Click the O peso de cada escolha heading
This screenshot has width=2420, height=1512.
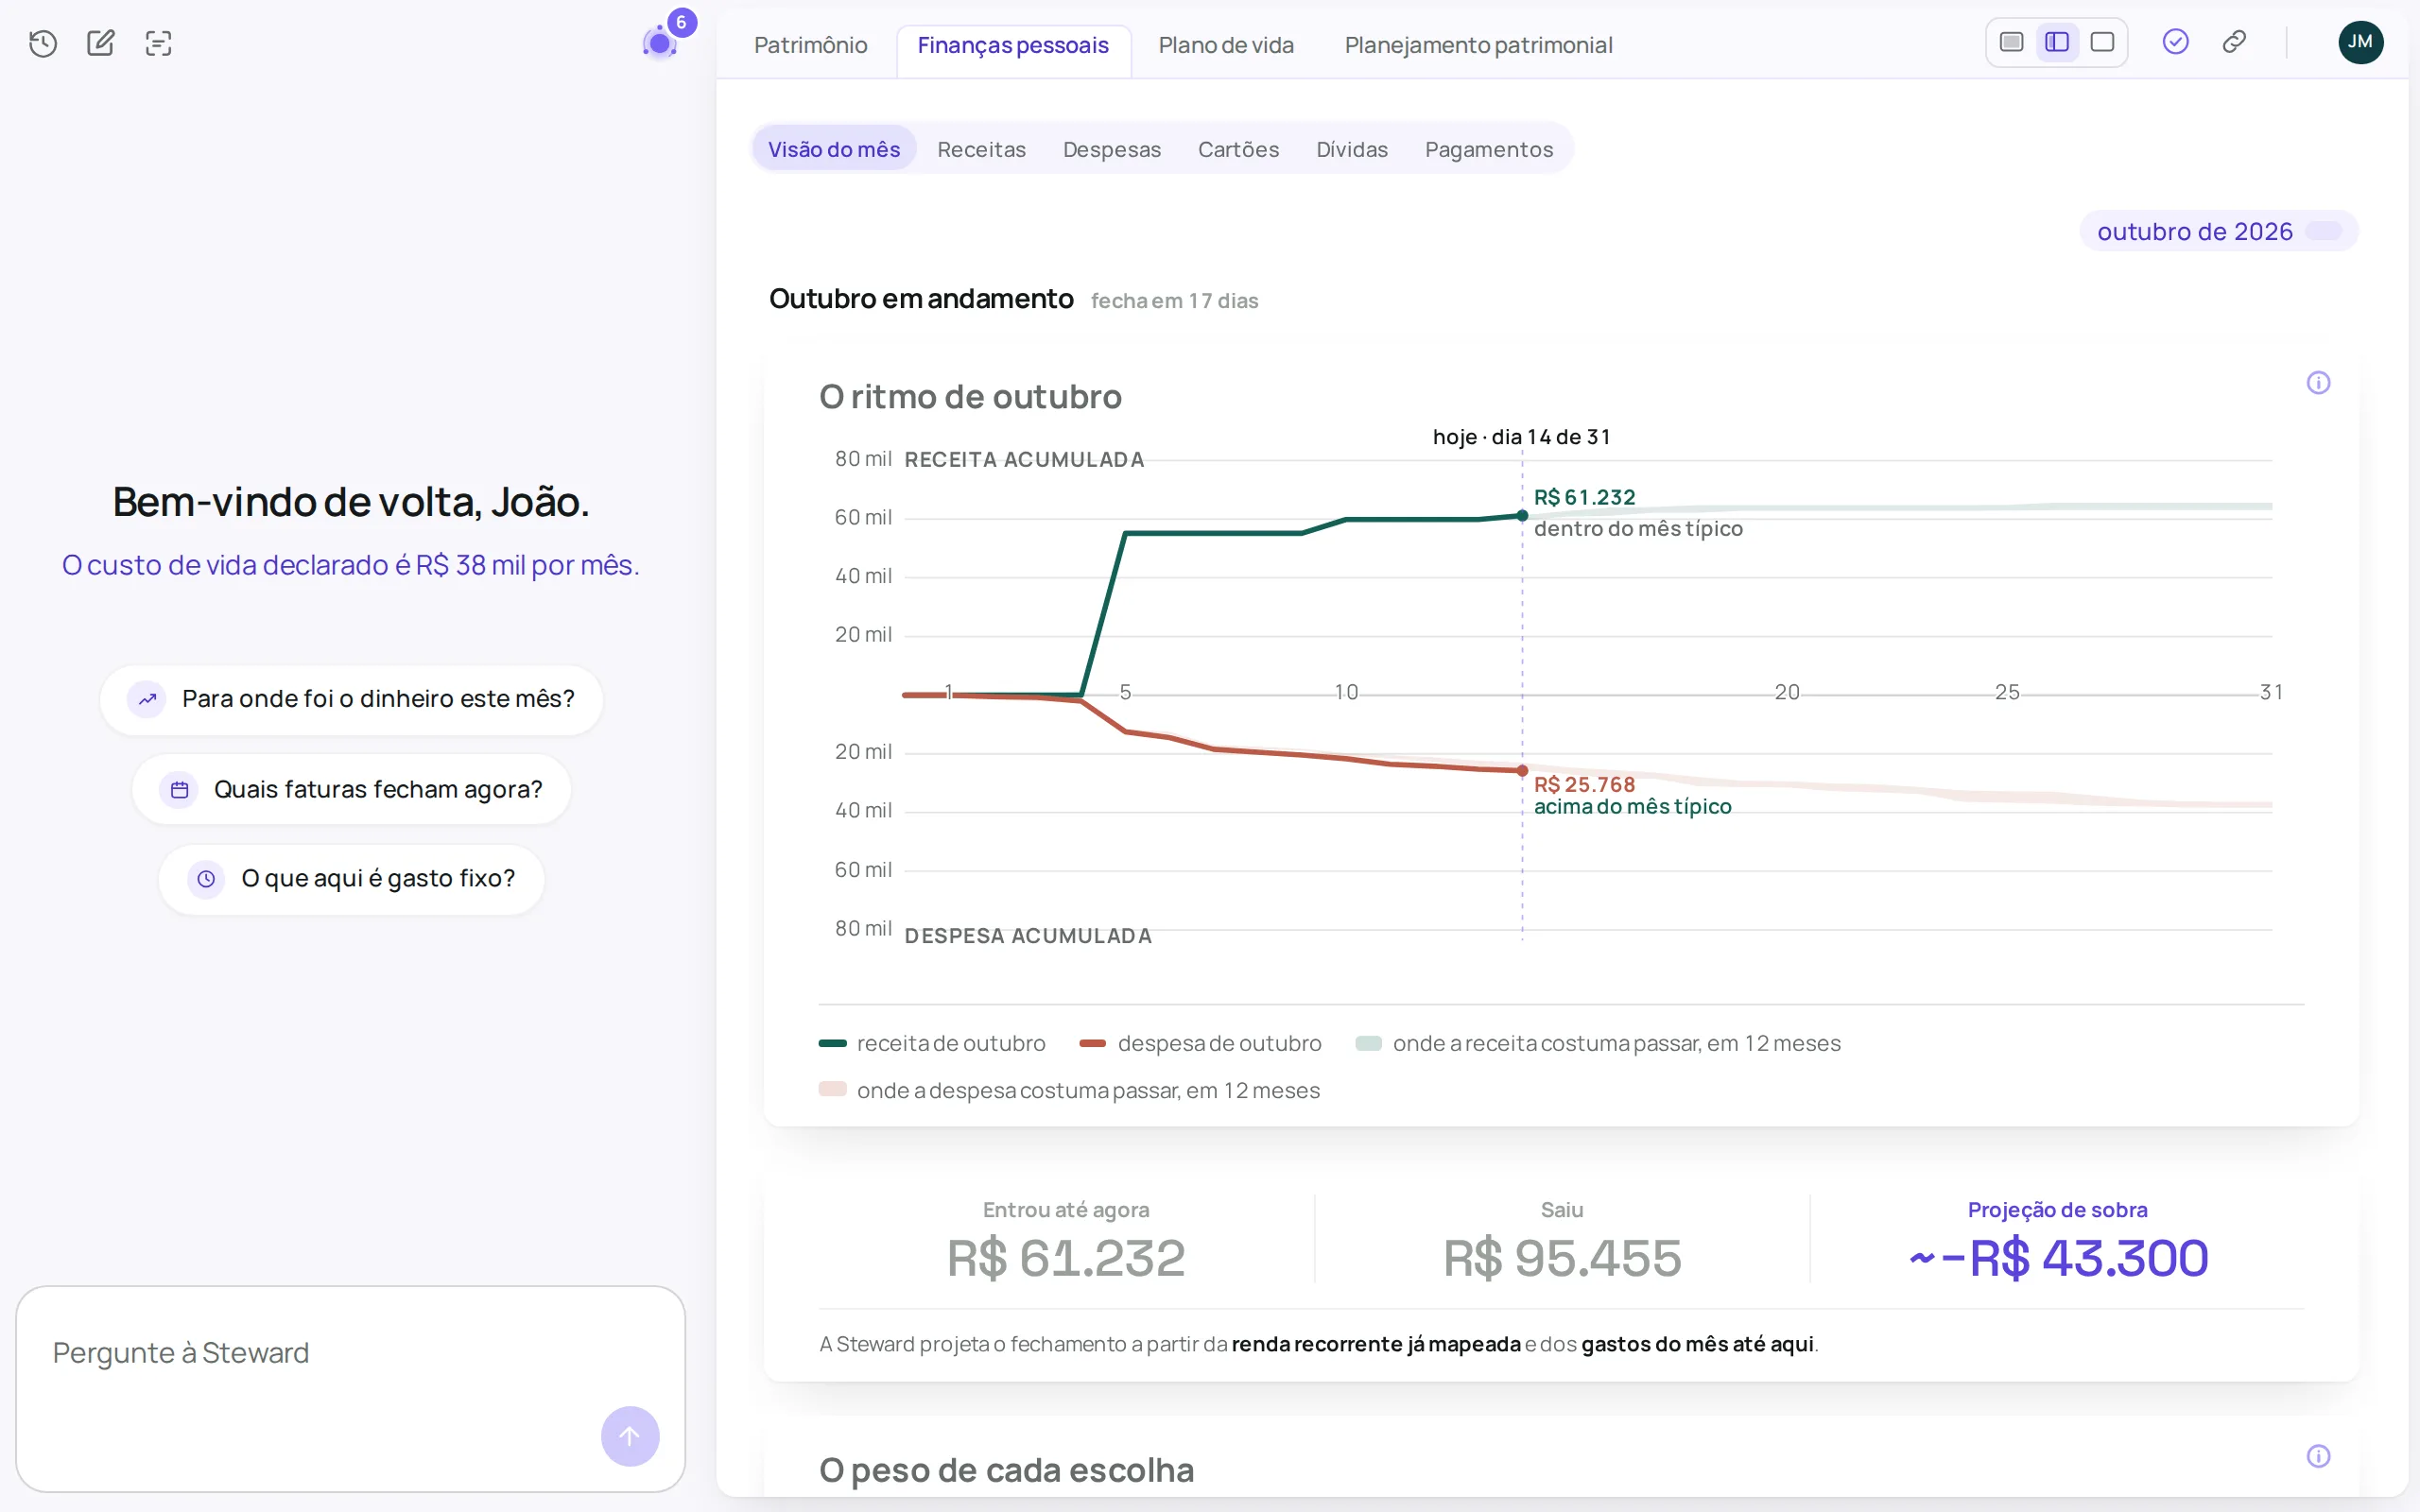coord(1006,1470)
